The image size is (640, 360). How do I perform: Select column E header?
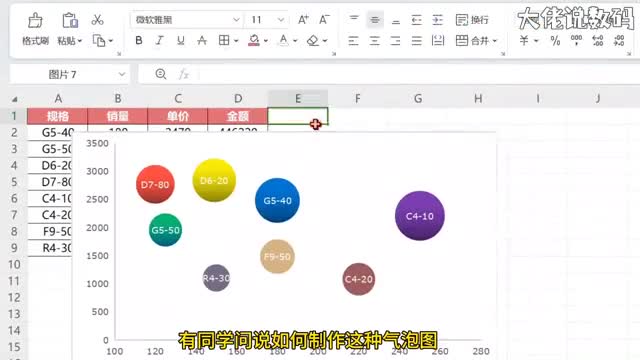pos(298,98)
